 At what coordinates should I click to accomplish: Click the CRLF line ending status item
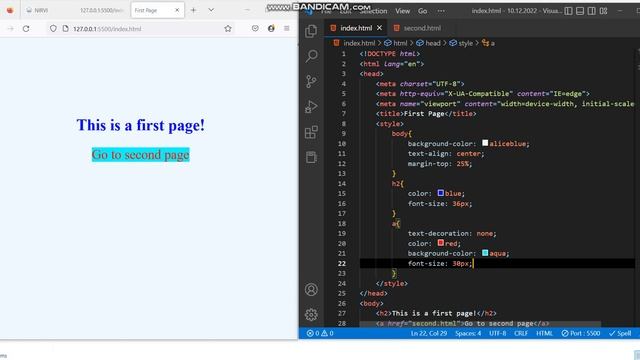click(521, 333)
